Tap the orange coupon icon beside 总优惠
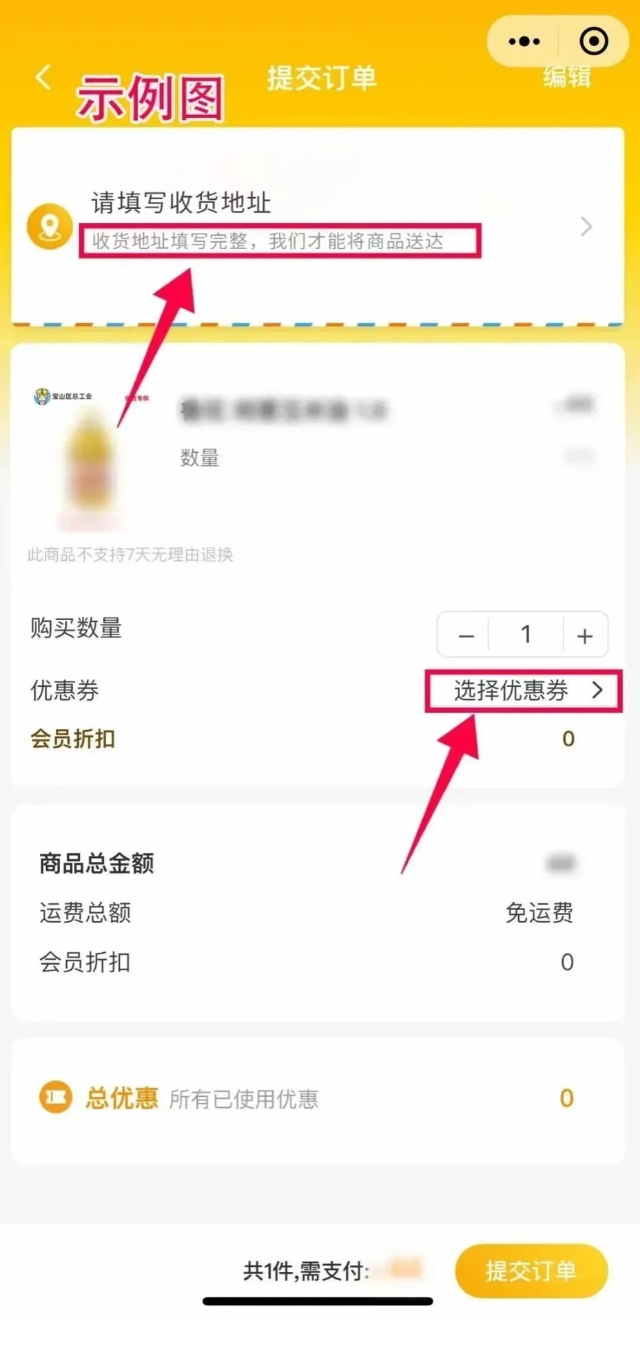Image resolution: width=640 pixels, height=1349 pixels. pos(56,1098)
